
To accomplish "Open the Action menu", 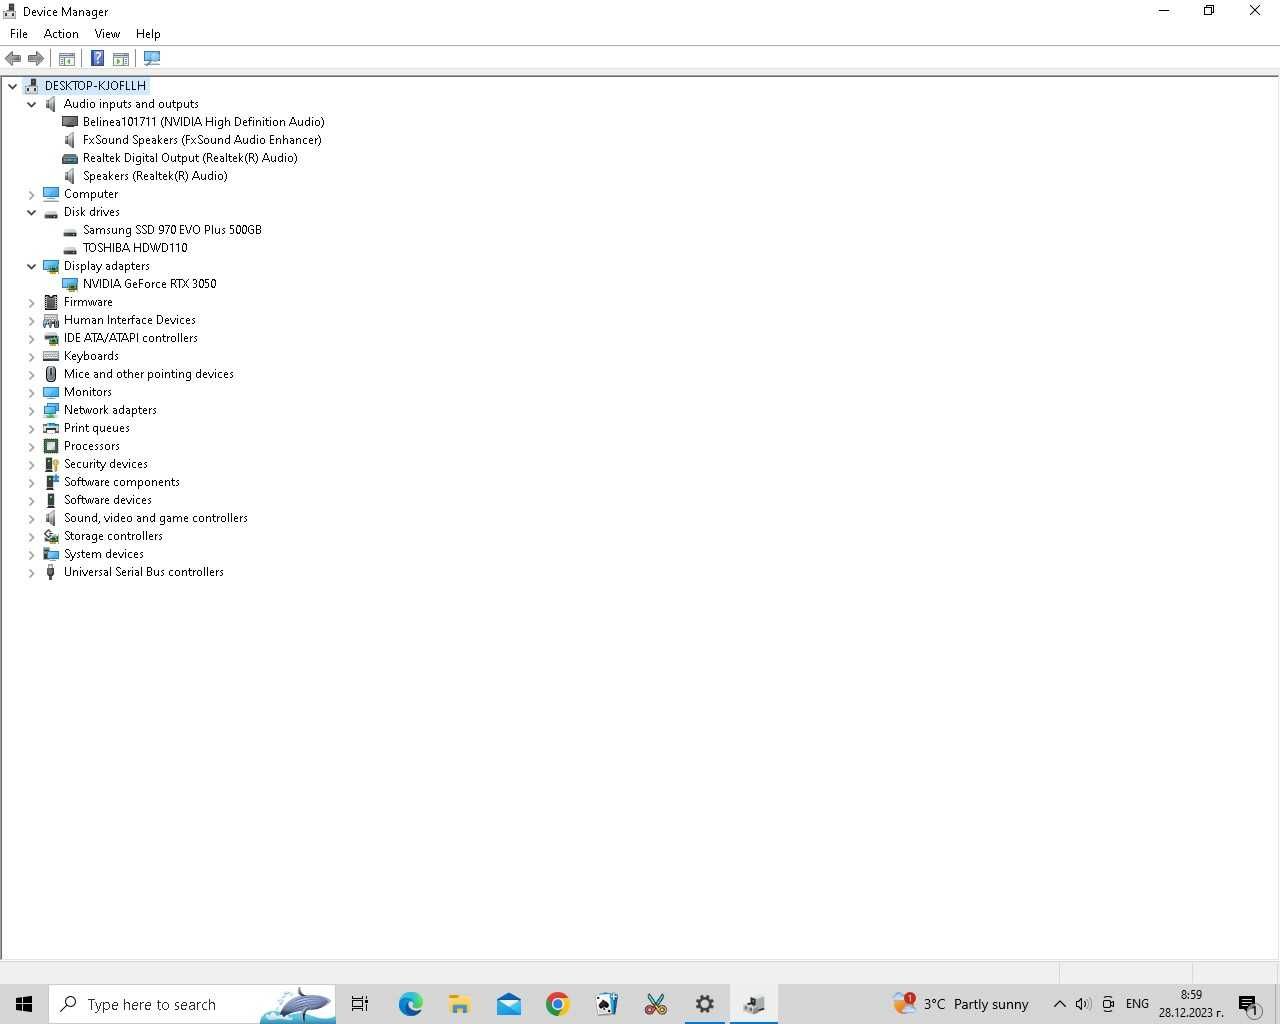I will click(61, 34).
